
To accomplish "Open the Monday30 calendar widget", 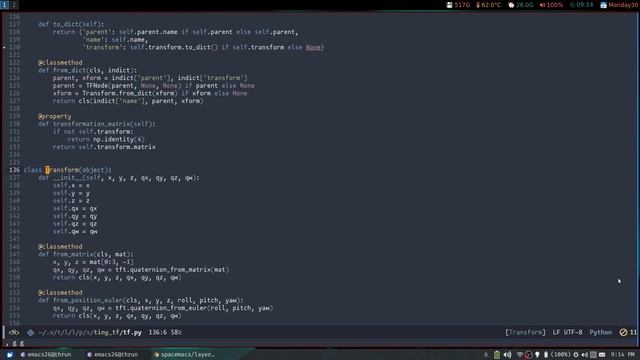I will (x=619, y=5).
